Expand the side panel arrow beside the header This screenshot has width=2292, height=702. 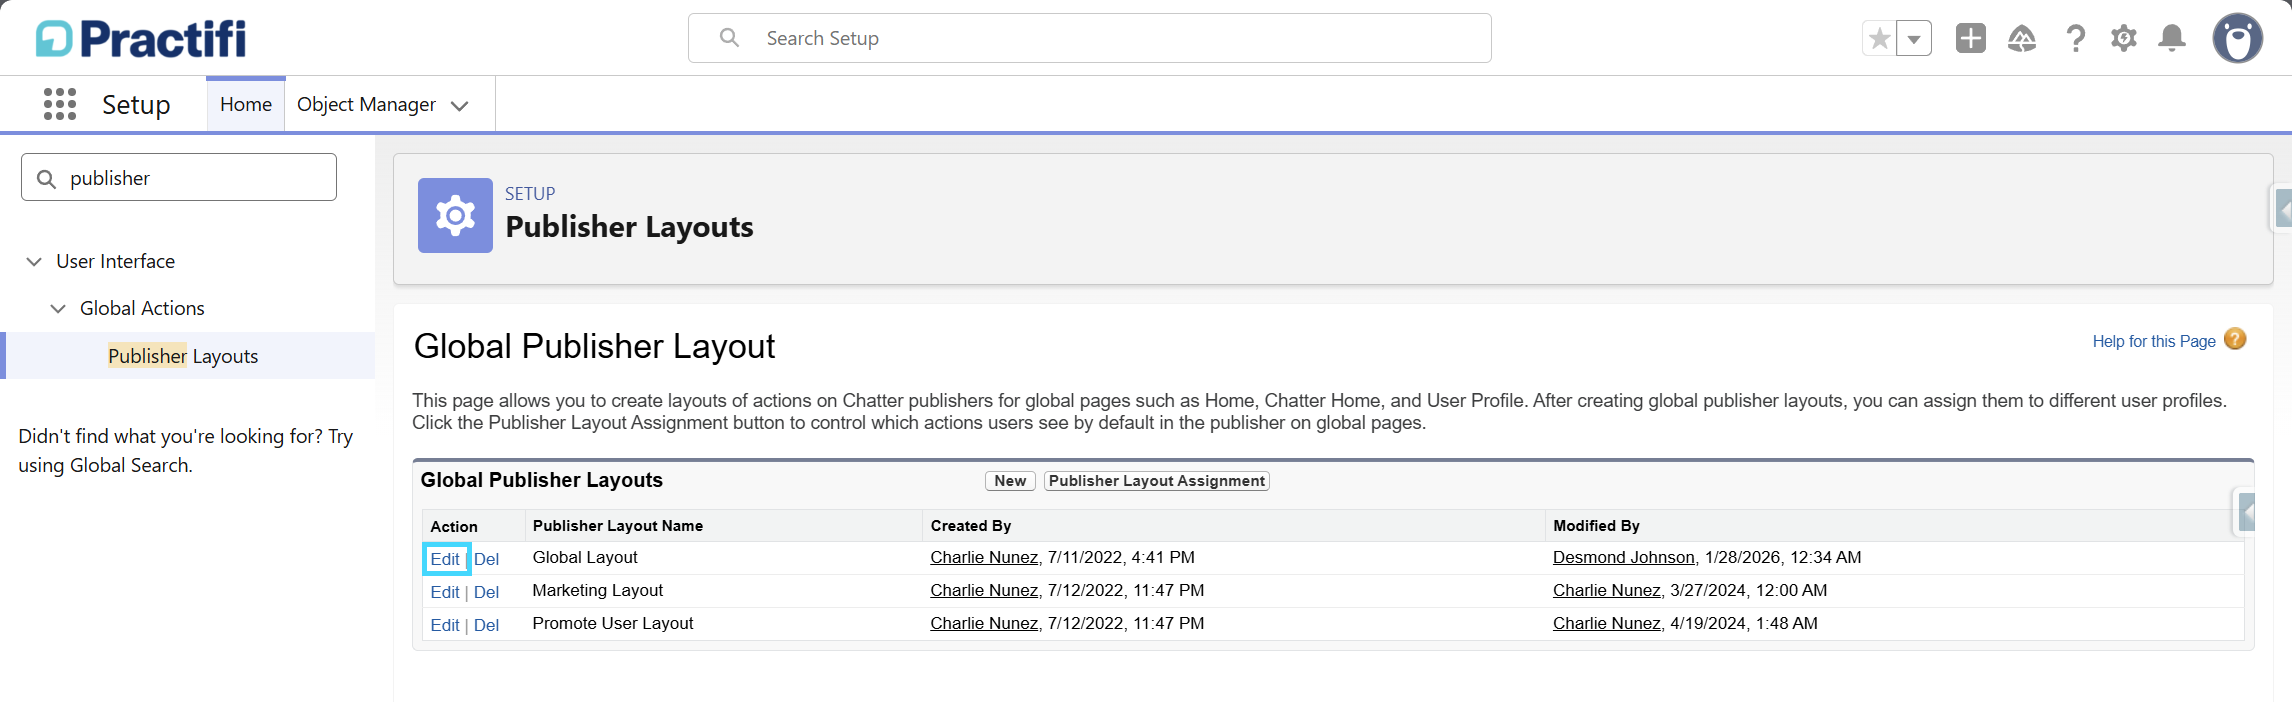pyautogui.click(x=2282, y=209)
